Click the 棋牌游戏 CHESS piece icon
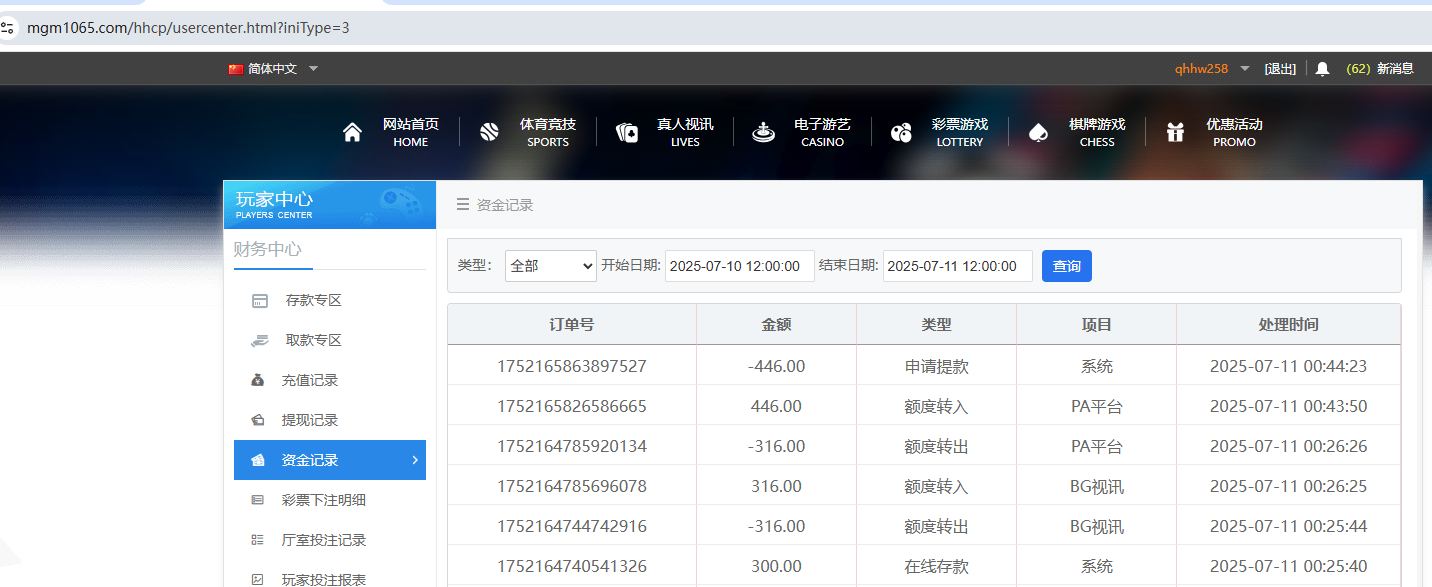 click(x=1037, y=131)
